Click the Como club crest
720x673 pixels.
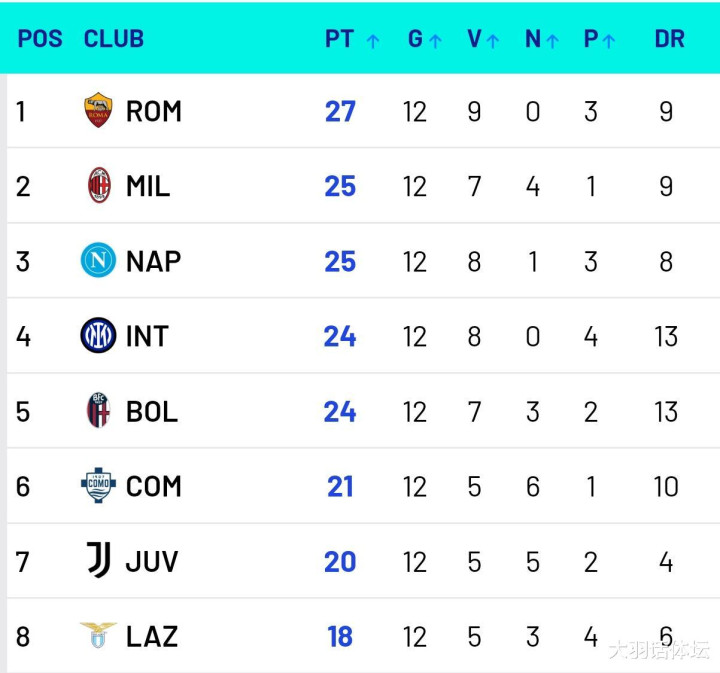[x=98, y=486]
